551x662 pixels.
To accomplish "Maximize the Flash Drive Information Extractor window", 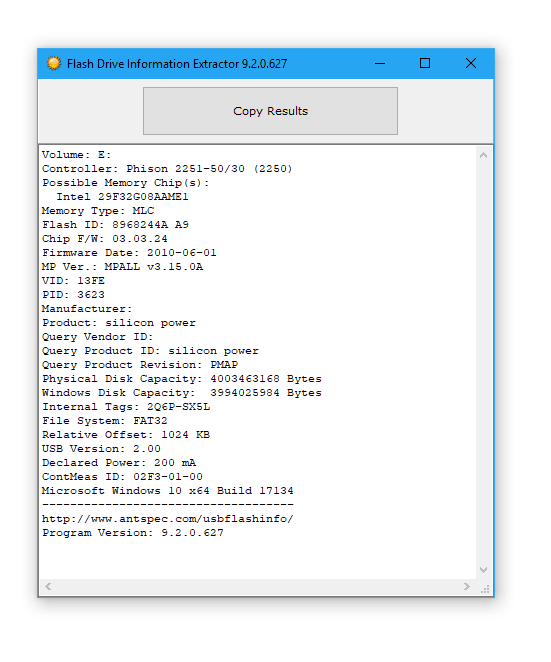I will (x=425, y=63).
